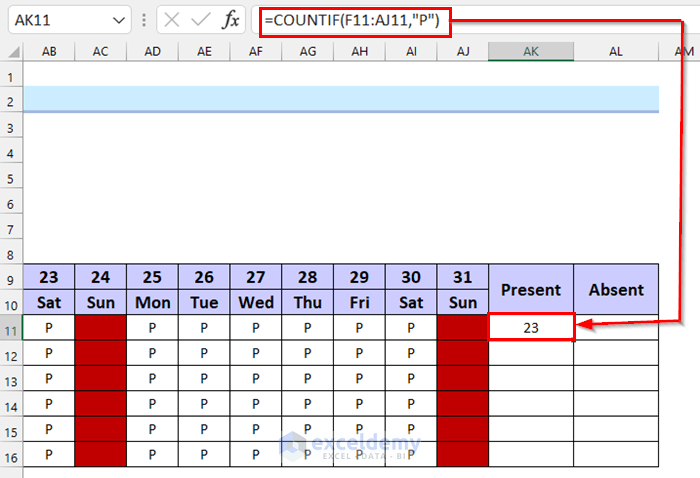The image size is (700, 478).
Task: Click the Present header cell
Action: pos(531,290)
